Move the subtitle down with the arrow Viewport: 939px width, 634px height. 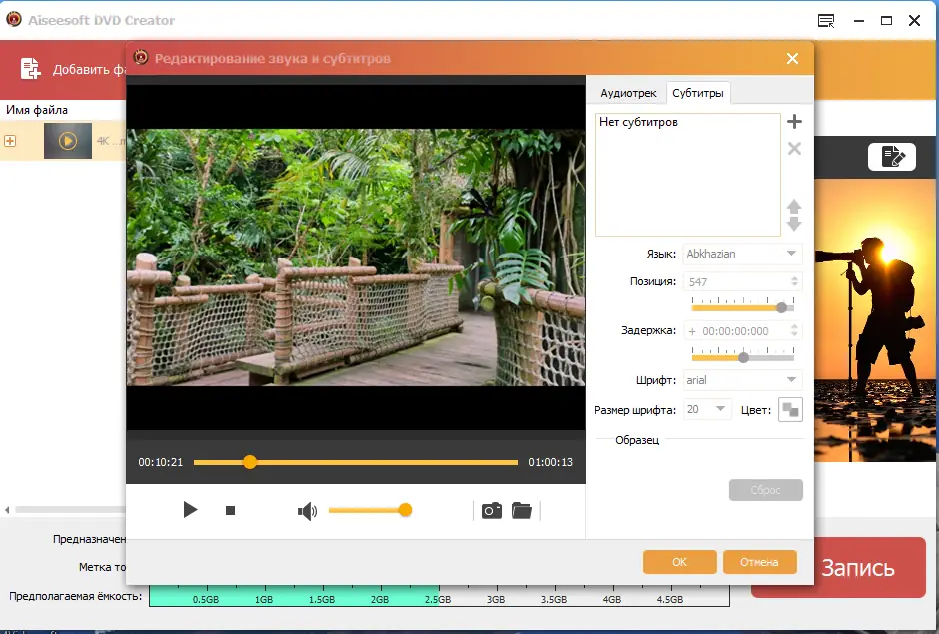click(x=794, y=224)
